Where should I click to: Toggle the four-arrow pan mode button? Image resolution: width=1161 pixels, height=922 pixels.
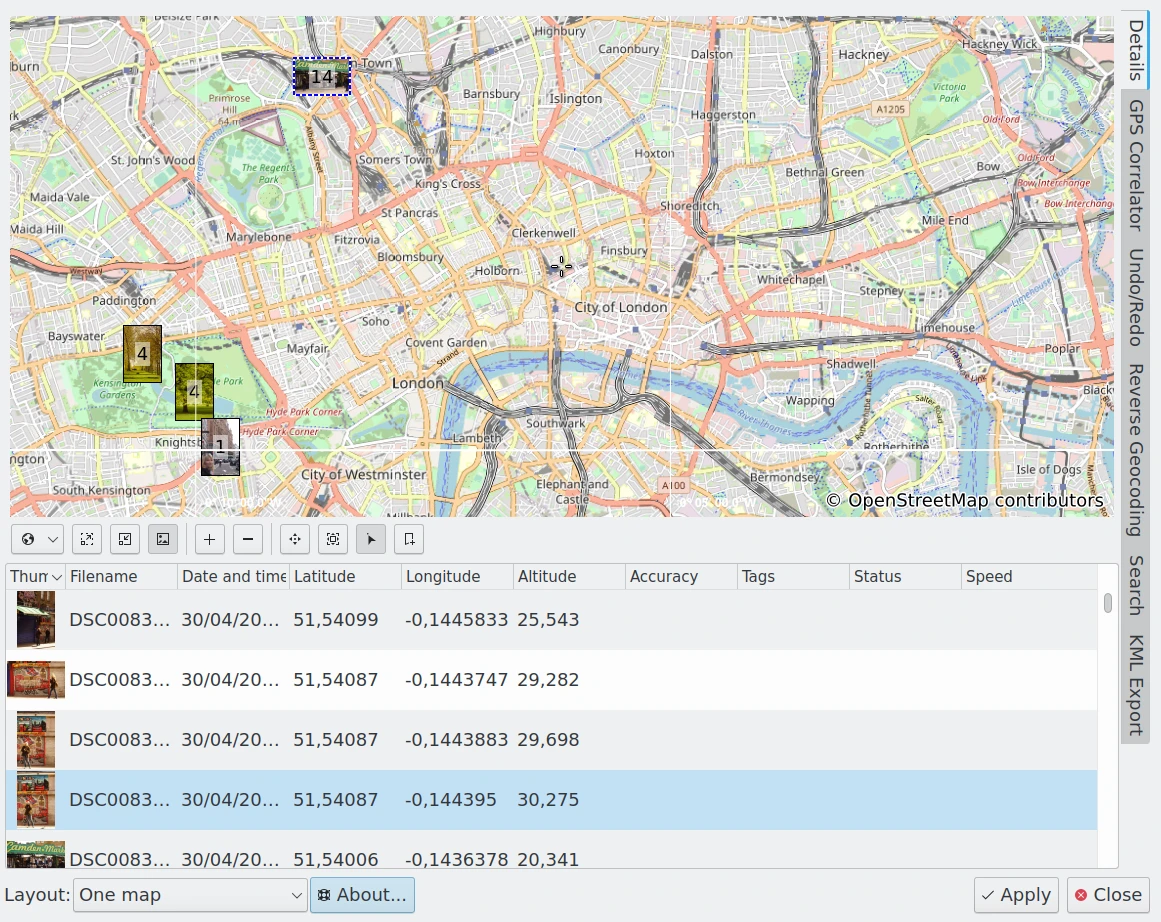point(295,540)
